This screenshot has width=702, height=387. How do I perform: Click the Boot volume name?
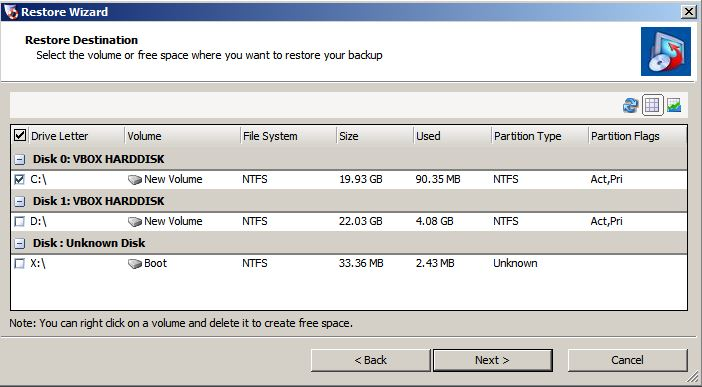(155, 263)
